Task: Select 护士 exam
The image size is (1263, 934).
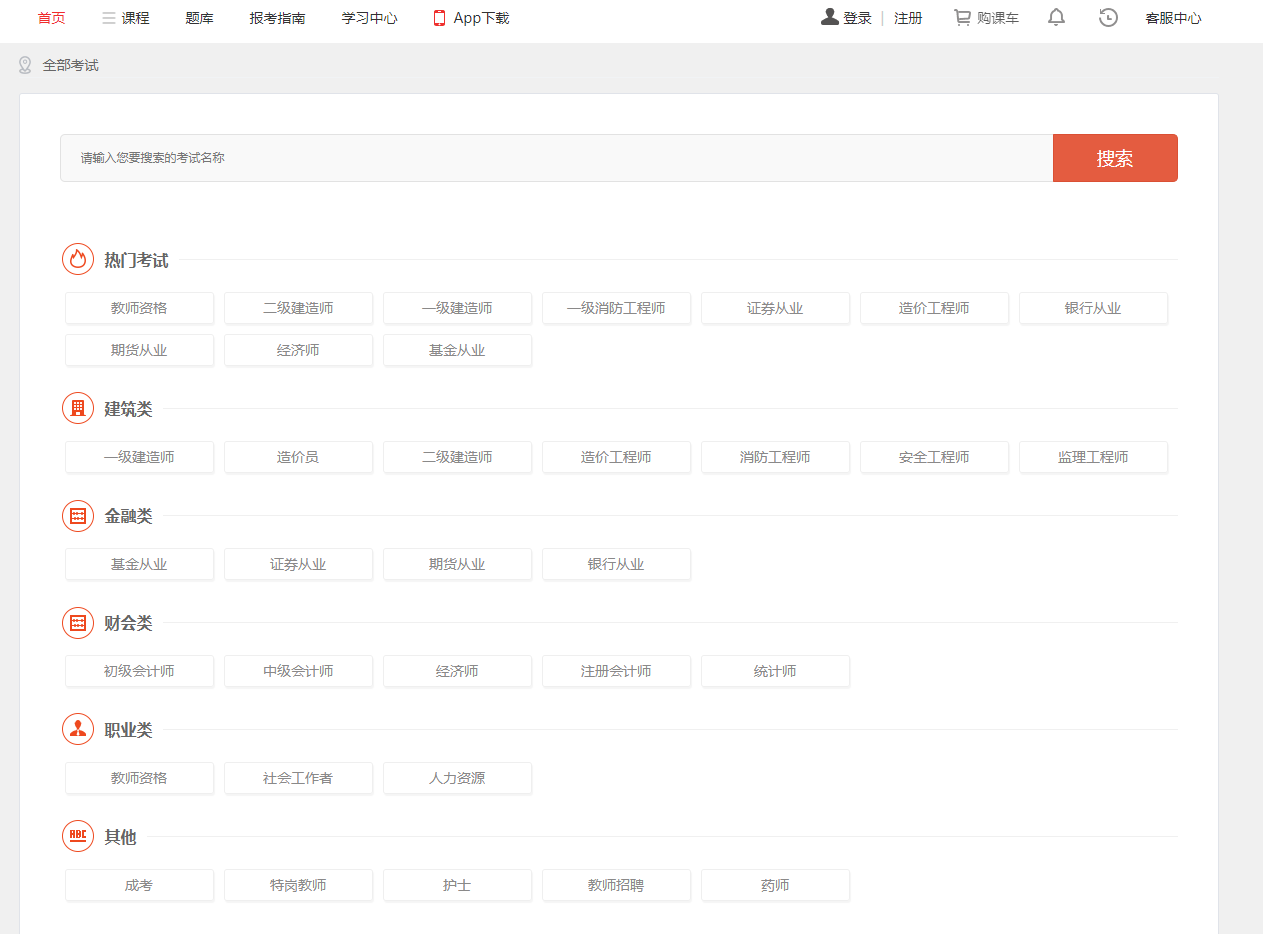Action: (457, 885)
